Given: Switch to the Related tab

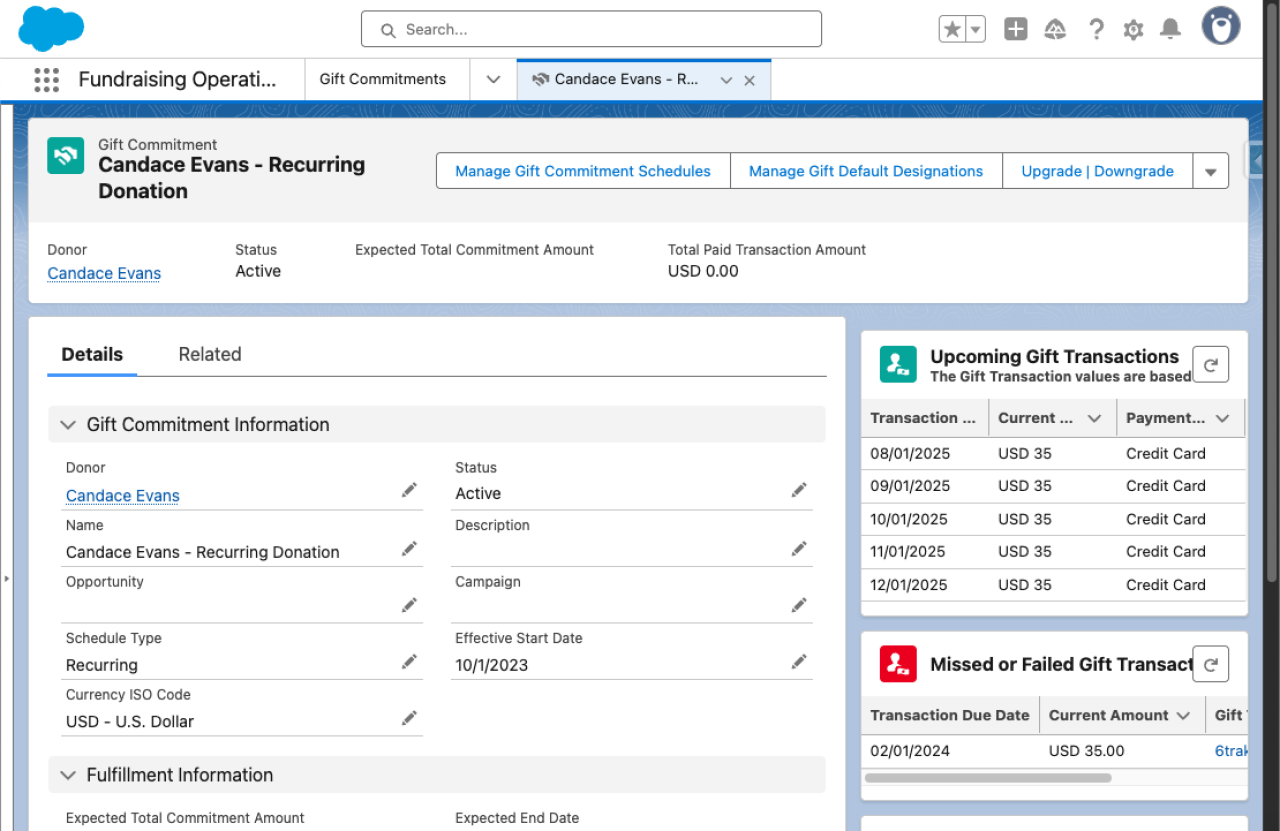Looking at the screenshot, I should point(210,355).
